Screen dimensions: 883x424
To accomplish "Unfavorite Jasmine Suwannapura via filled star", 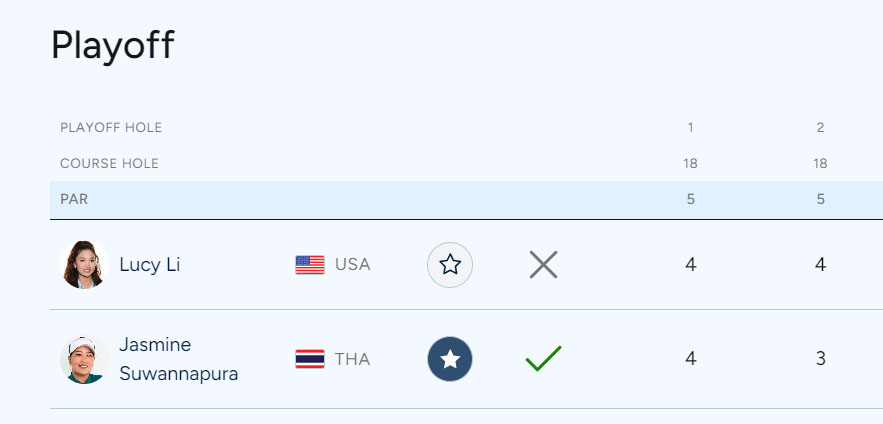I will click(450, 359).
